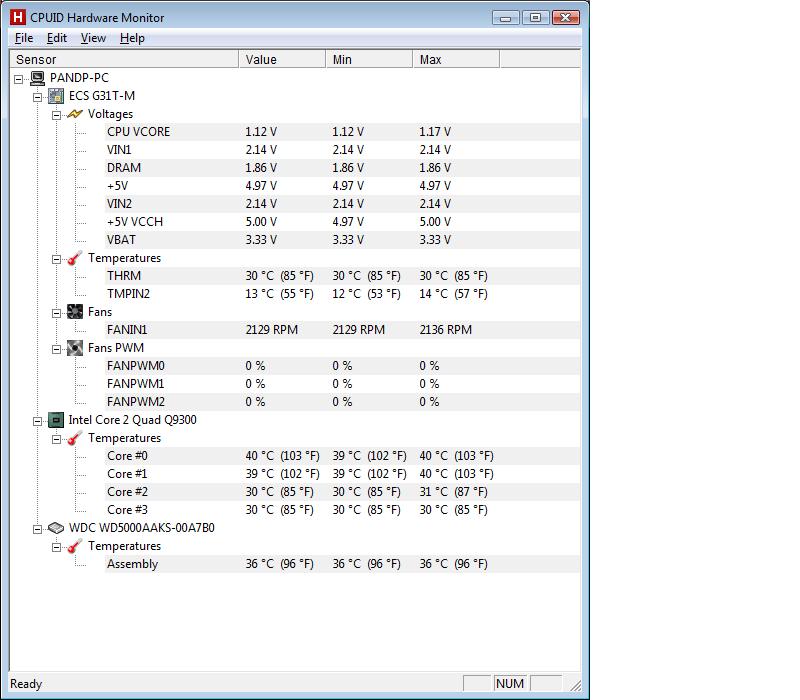Viewport: 800px width, 700px height.
Task: Click the Sensor column header
Action: (124, 60)
